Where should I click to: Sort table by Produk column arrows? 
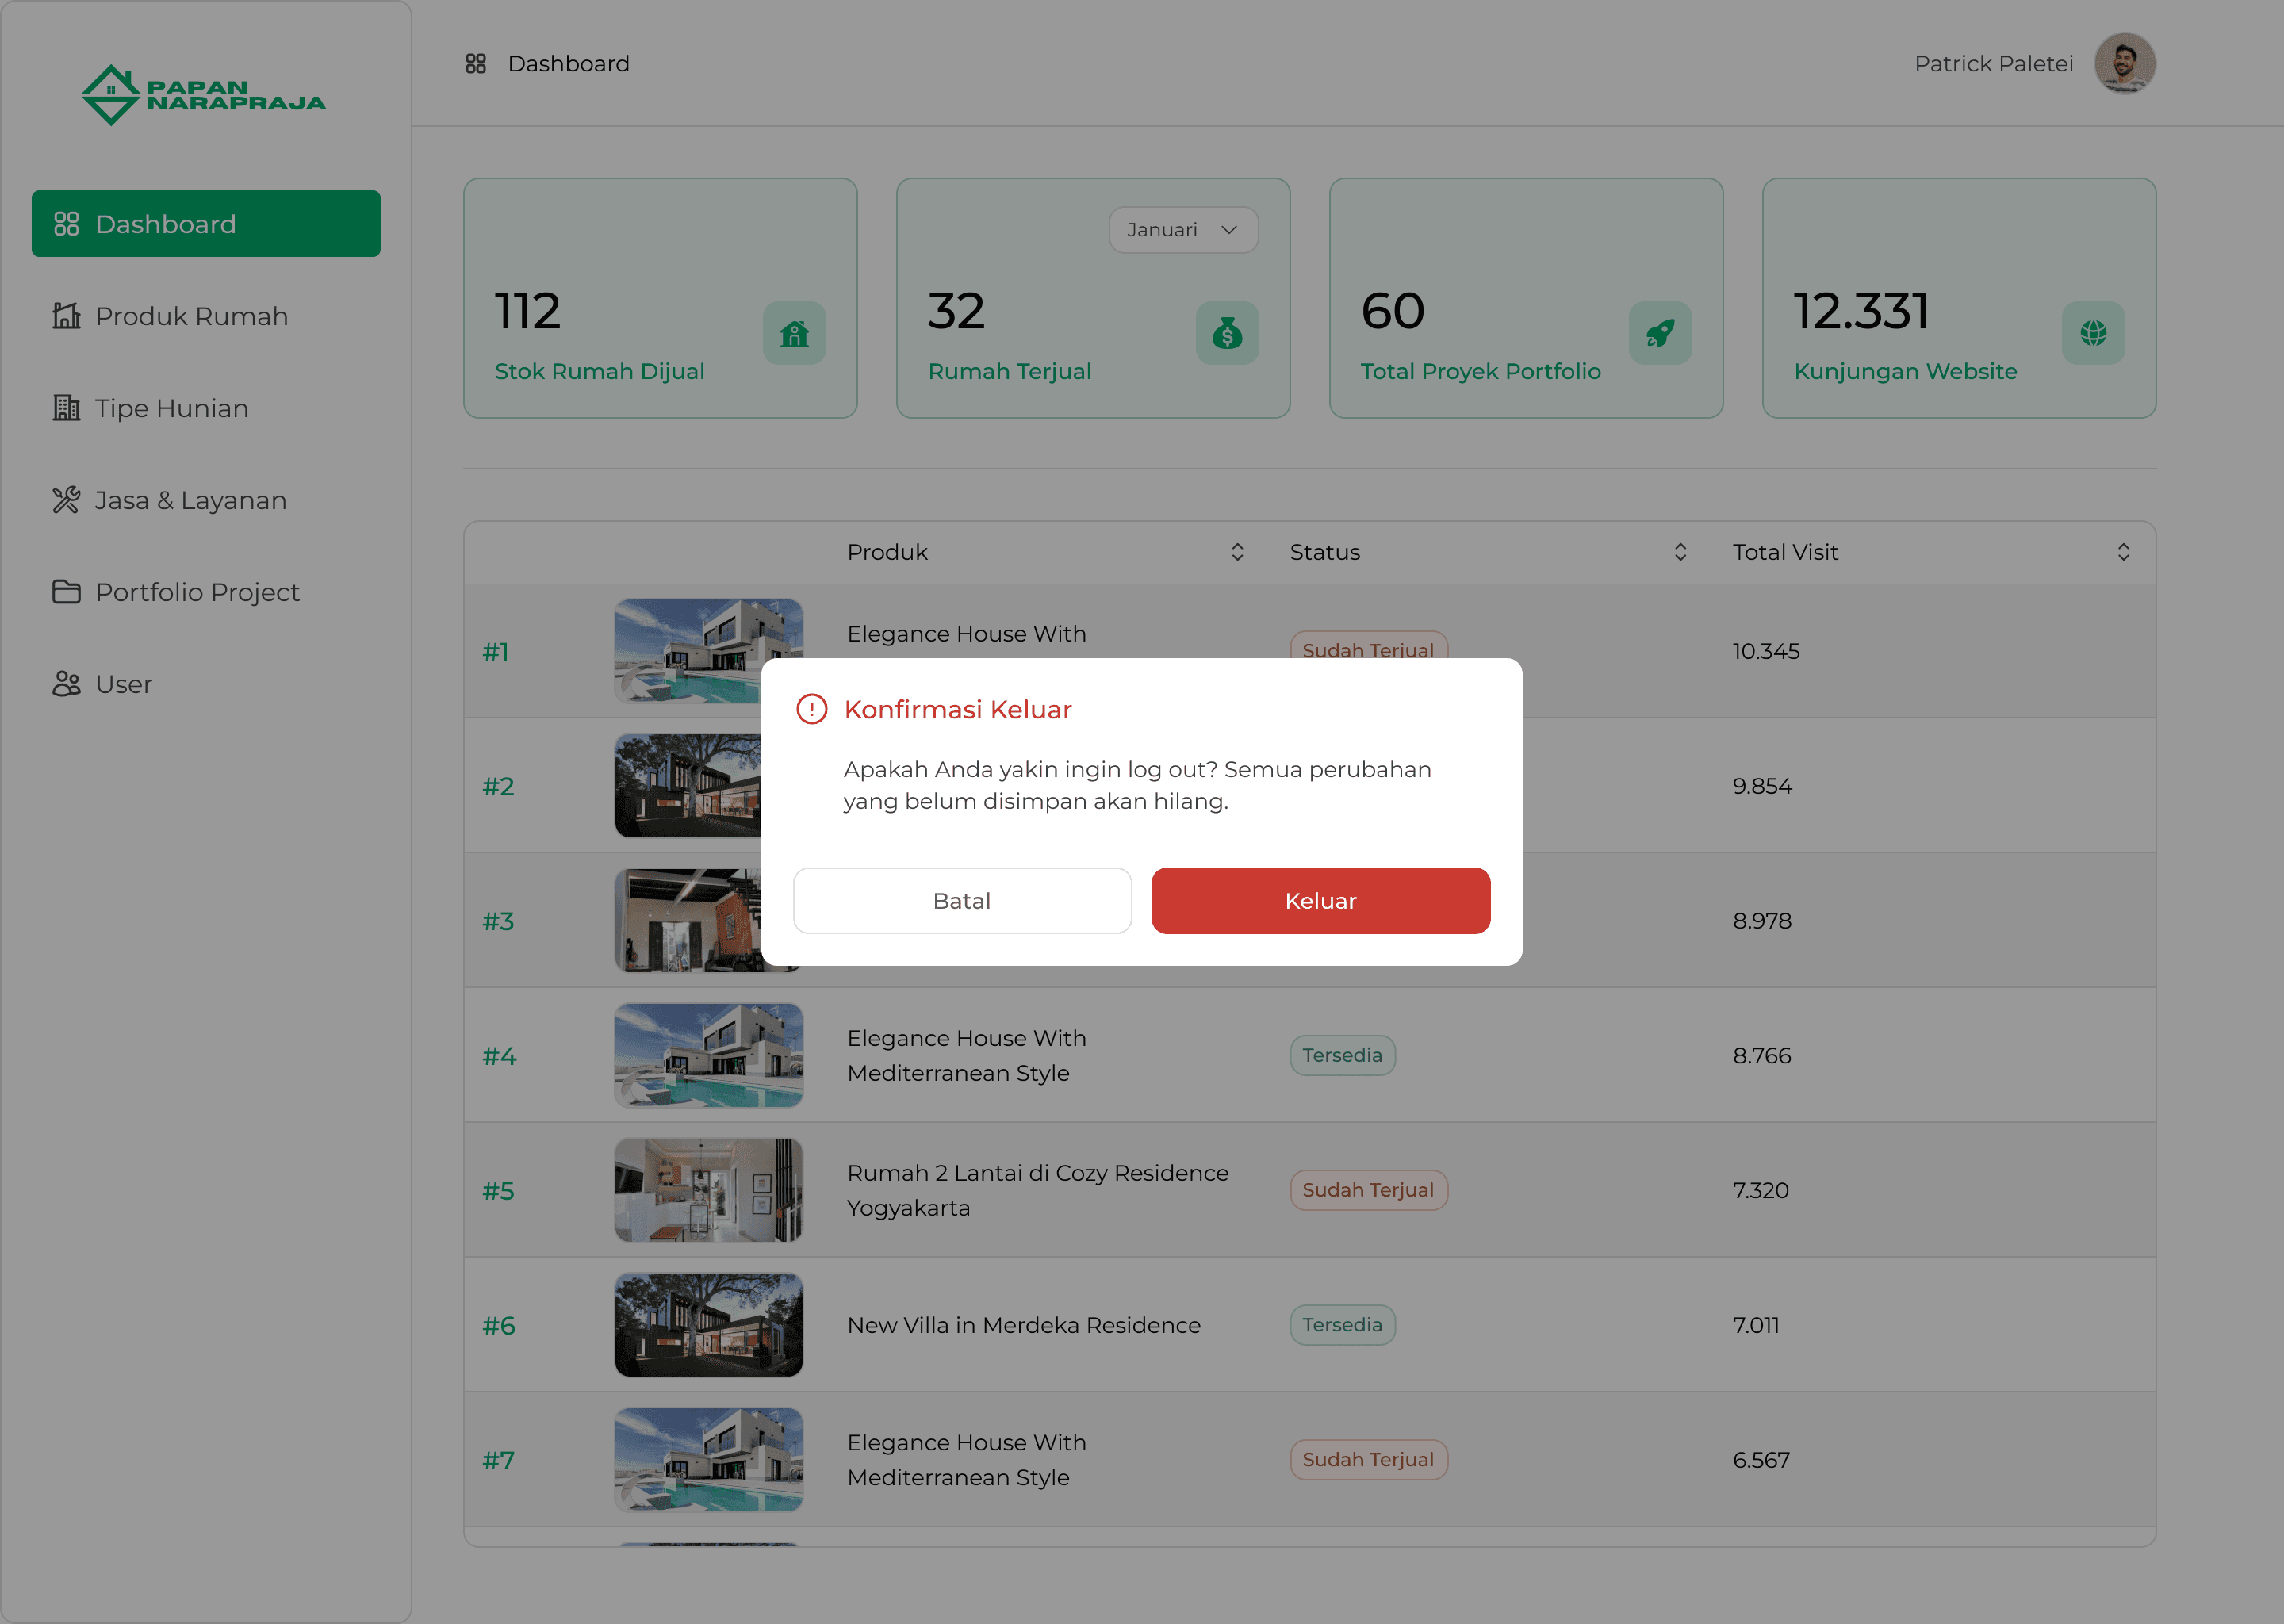pos(1237,552)
